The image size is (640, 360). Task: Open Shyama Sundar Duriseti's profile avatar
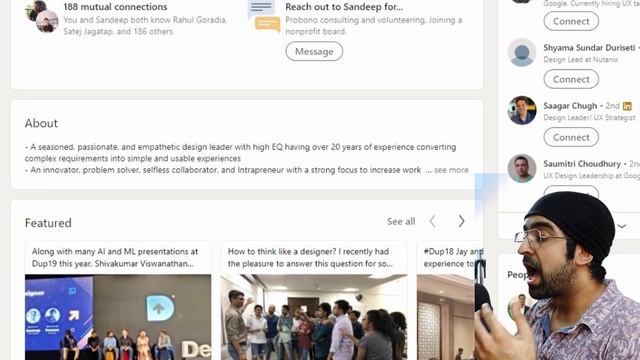(x=522, y=53)
